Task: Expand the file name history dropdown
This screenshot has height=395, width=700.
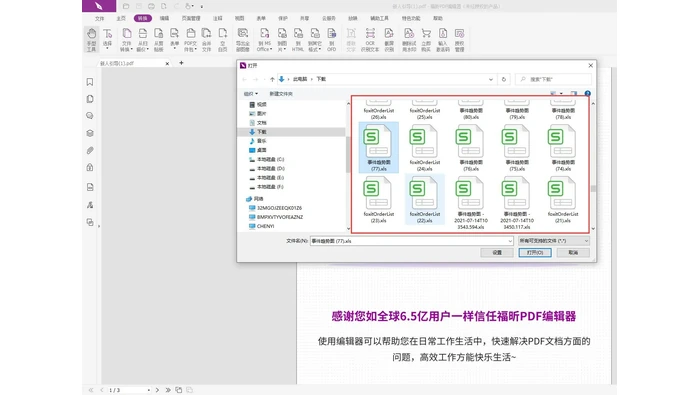Action: coord(510,241)
